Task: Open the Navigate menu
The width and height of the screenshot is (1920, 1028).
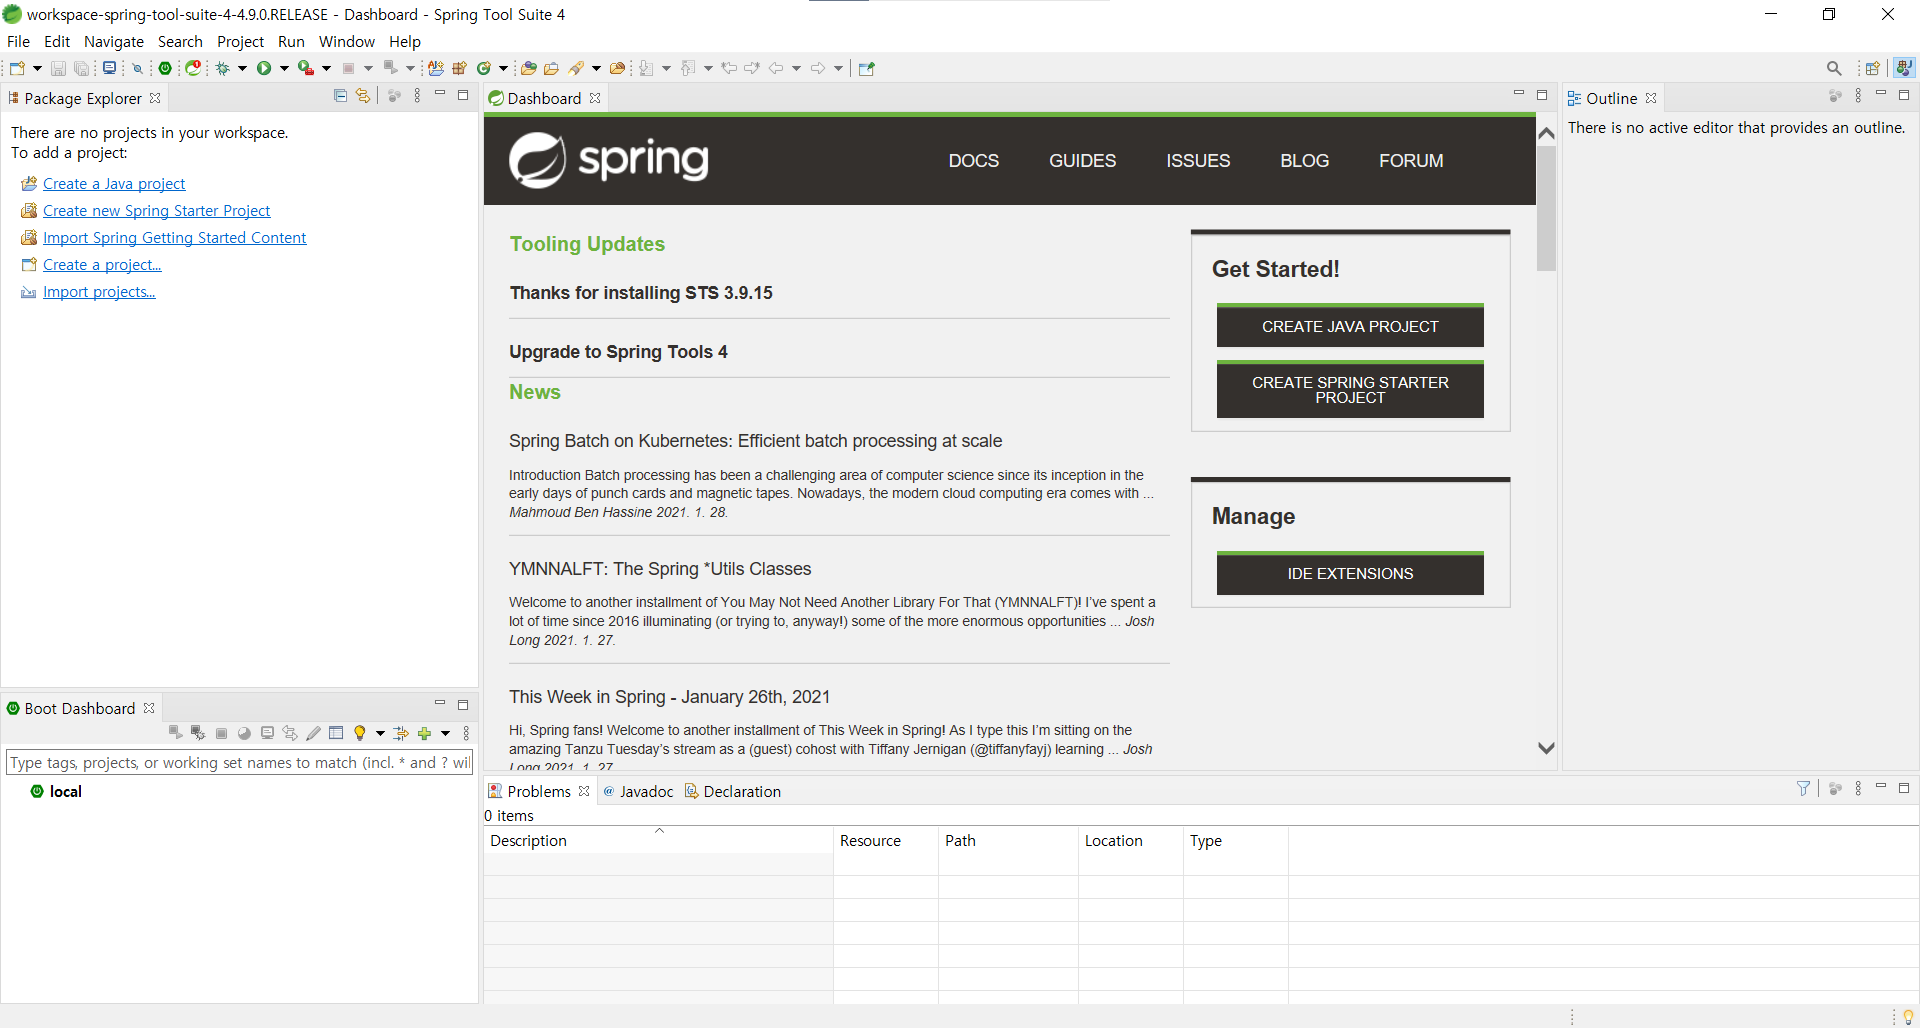Action: tap(114, 41)
